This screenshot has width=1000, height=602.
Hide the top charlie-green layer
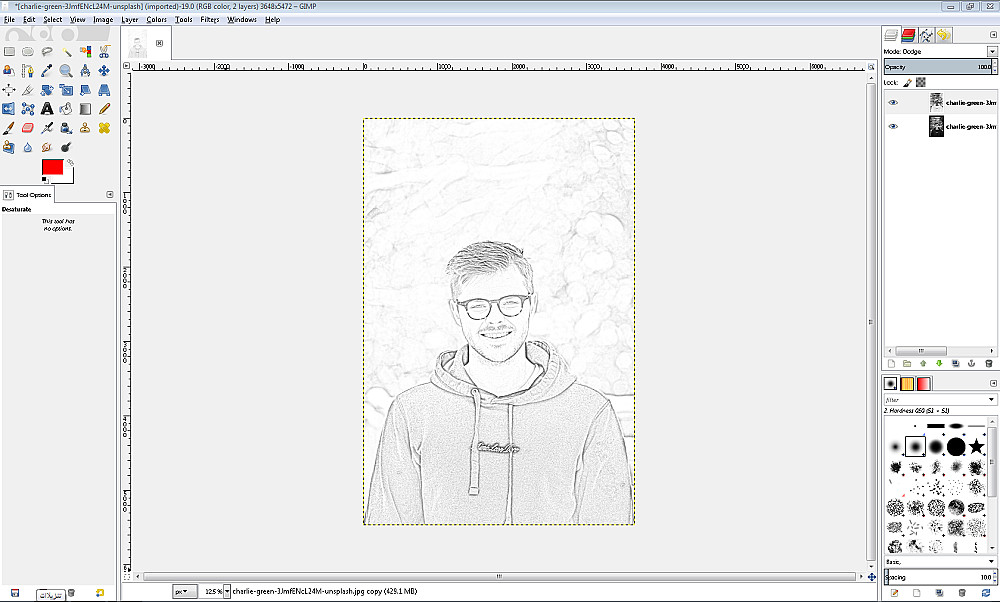[x=893, y=102]
